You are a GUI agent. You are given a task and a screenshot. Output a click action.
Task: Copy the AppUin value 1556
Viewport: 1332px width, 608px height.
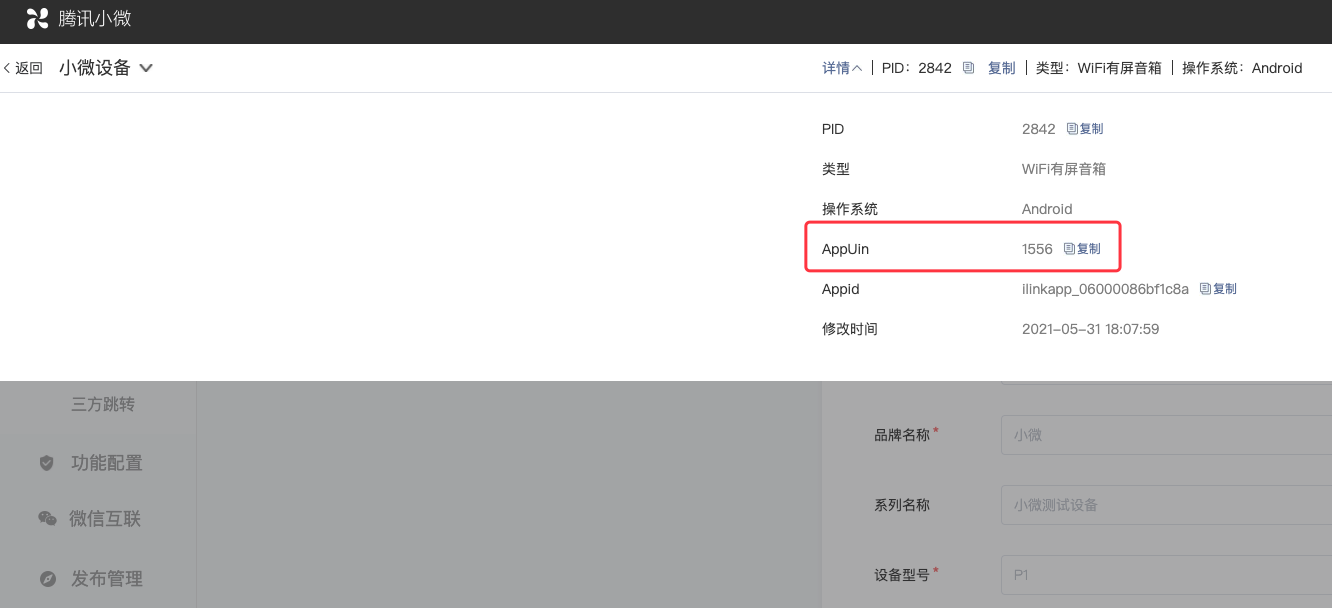(1082, 249)
